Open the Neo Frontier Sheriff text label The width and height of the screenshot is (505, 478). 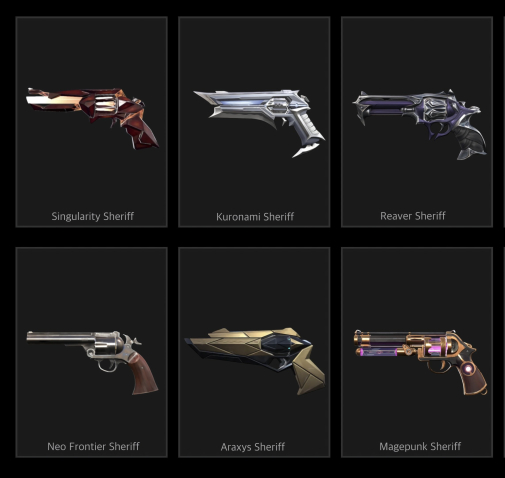[93, 446]
